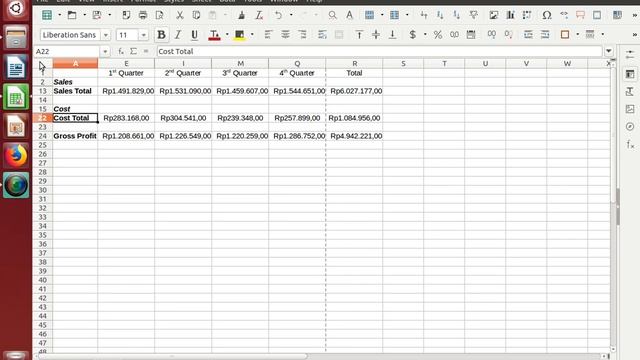This screenshot has height=360, width=640.
Task: Export directly as PDF icon
Action: coord(126,15)
